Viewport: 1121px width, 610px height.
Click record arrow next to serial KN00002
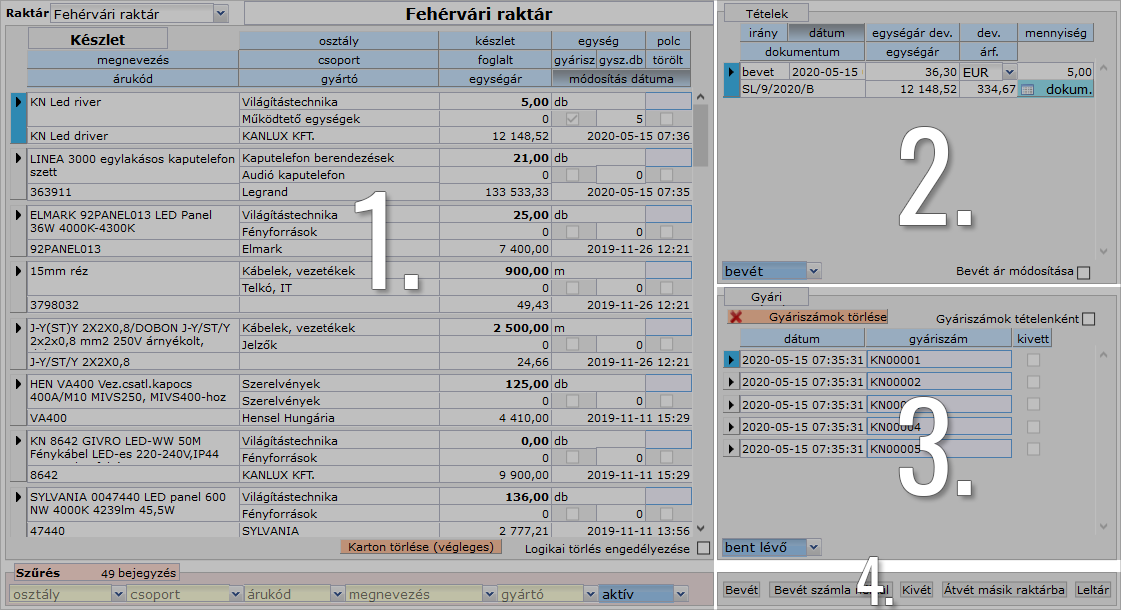click(x=731, y=382)
